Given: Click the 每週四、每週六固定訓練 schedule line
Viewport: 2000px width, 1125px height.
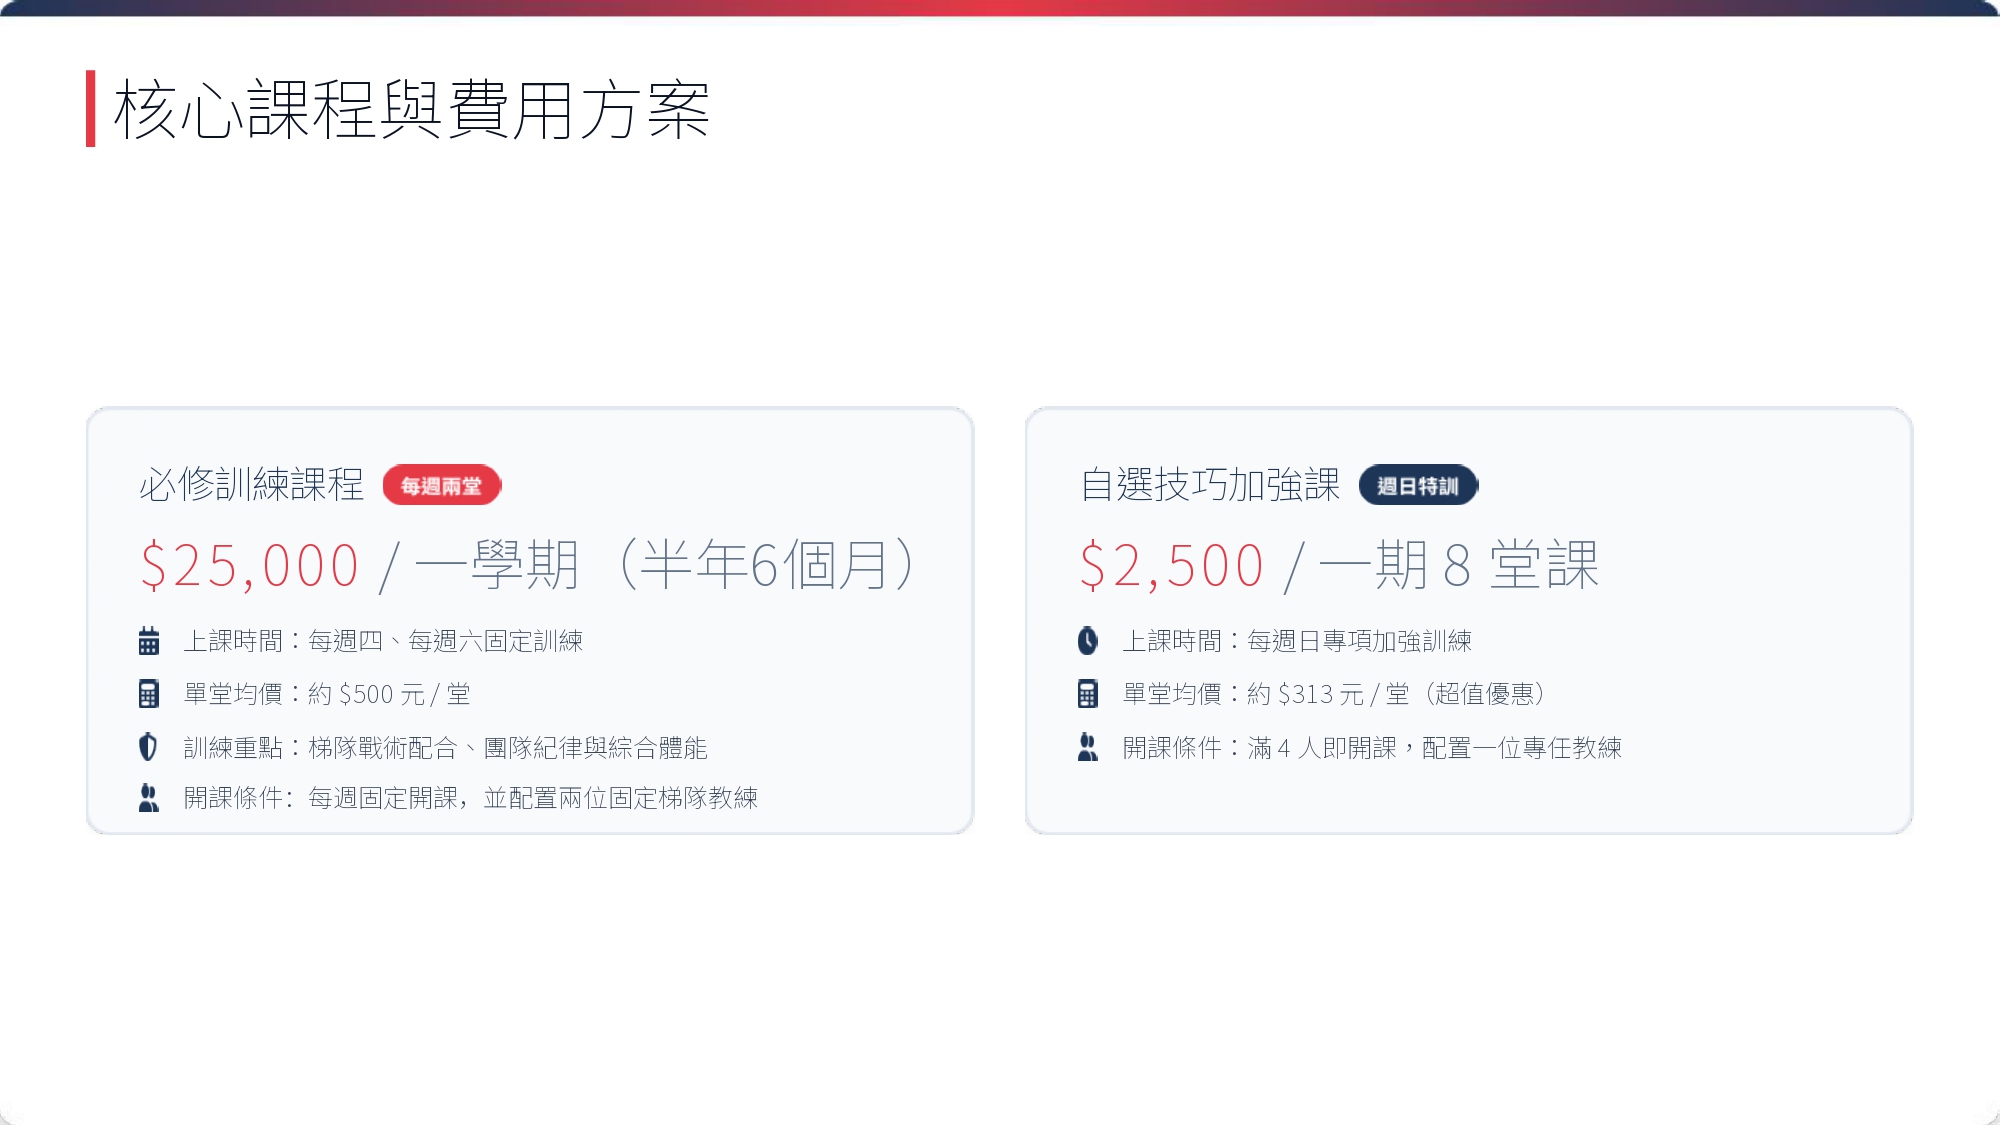Looking at the screenshot, I should (384, 641).
